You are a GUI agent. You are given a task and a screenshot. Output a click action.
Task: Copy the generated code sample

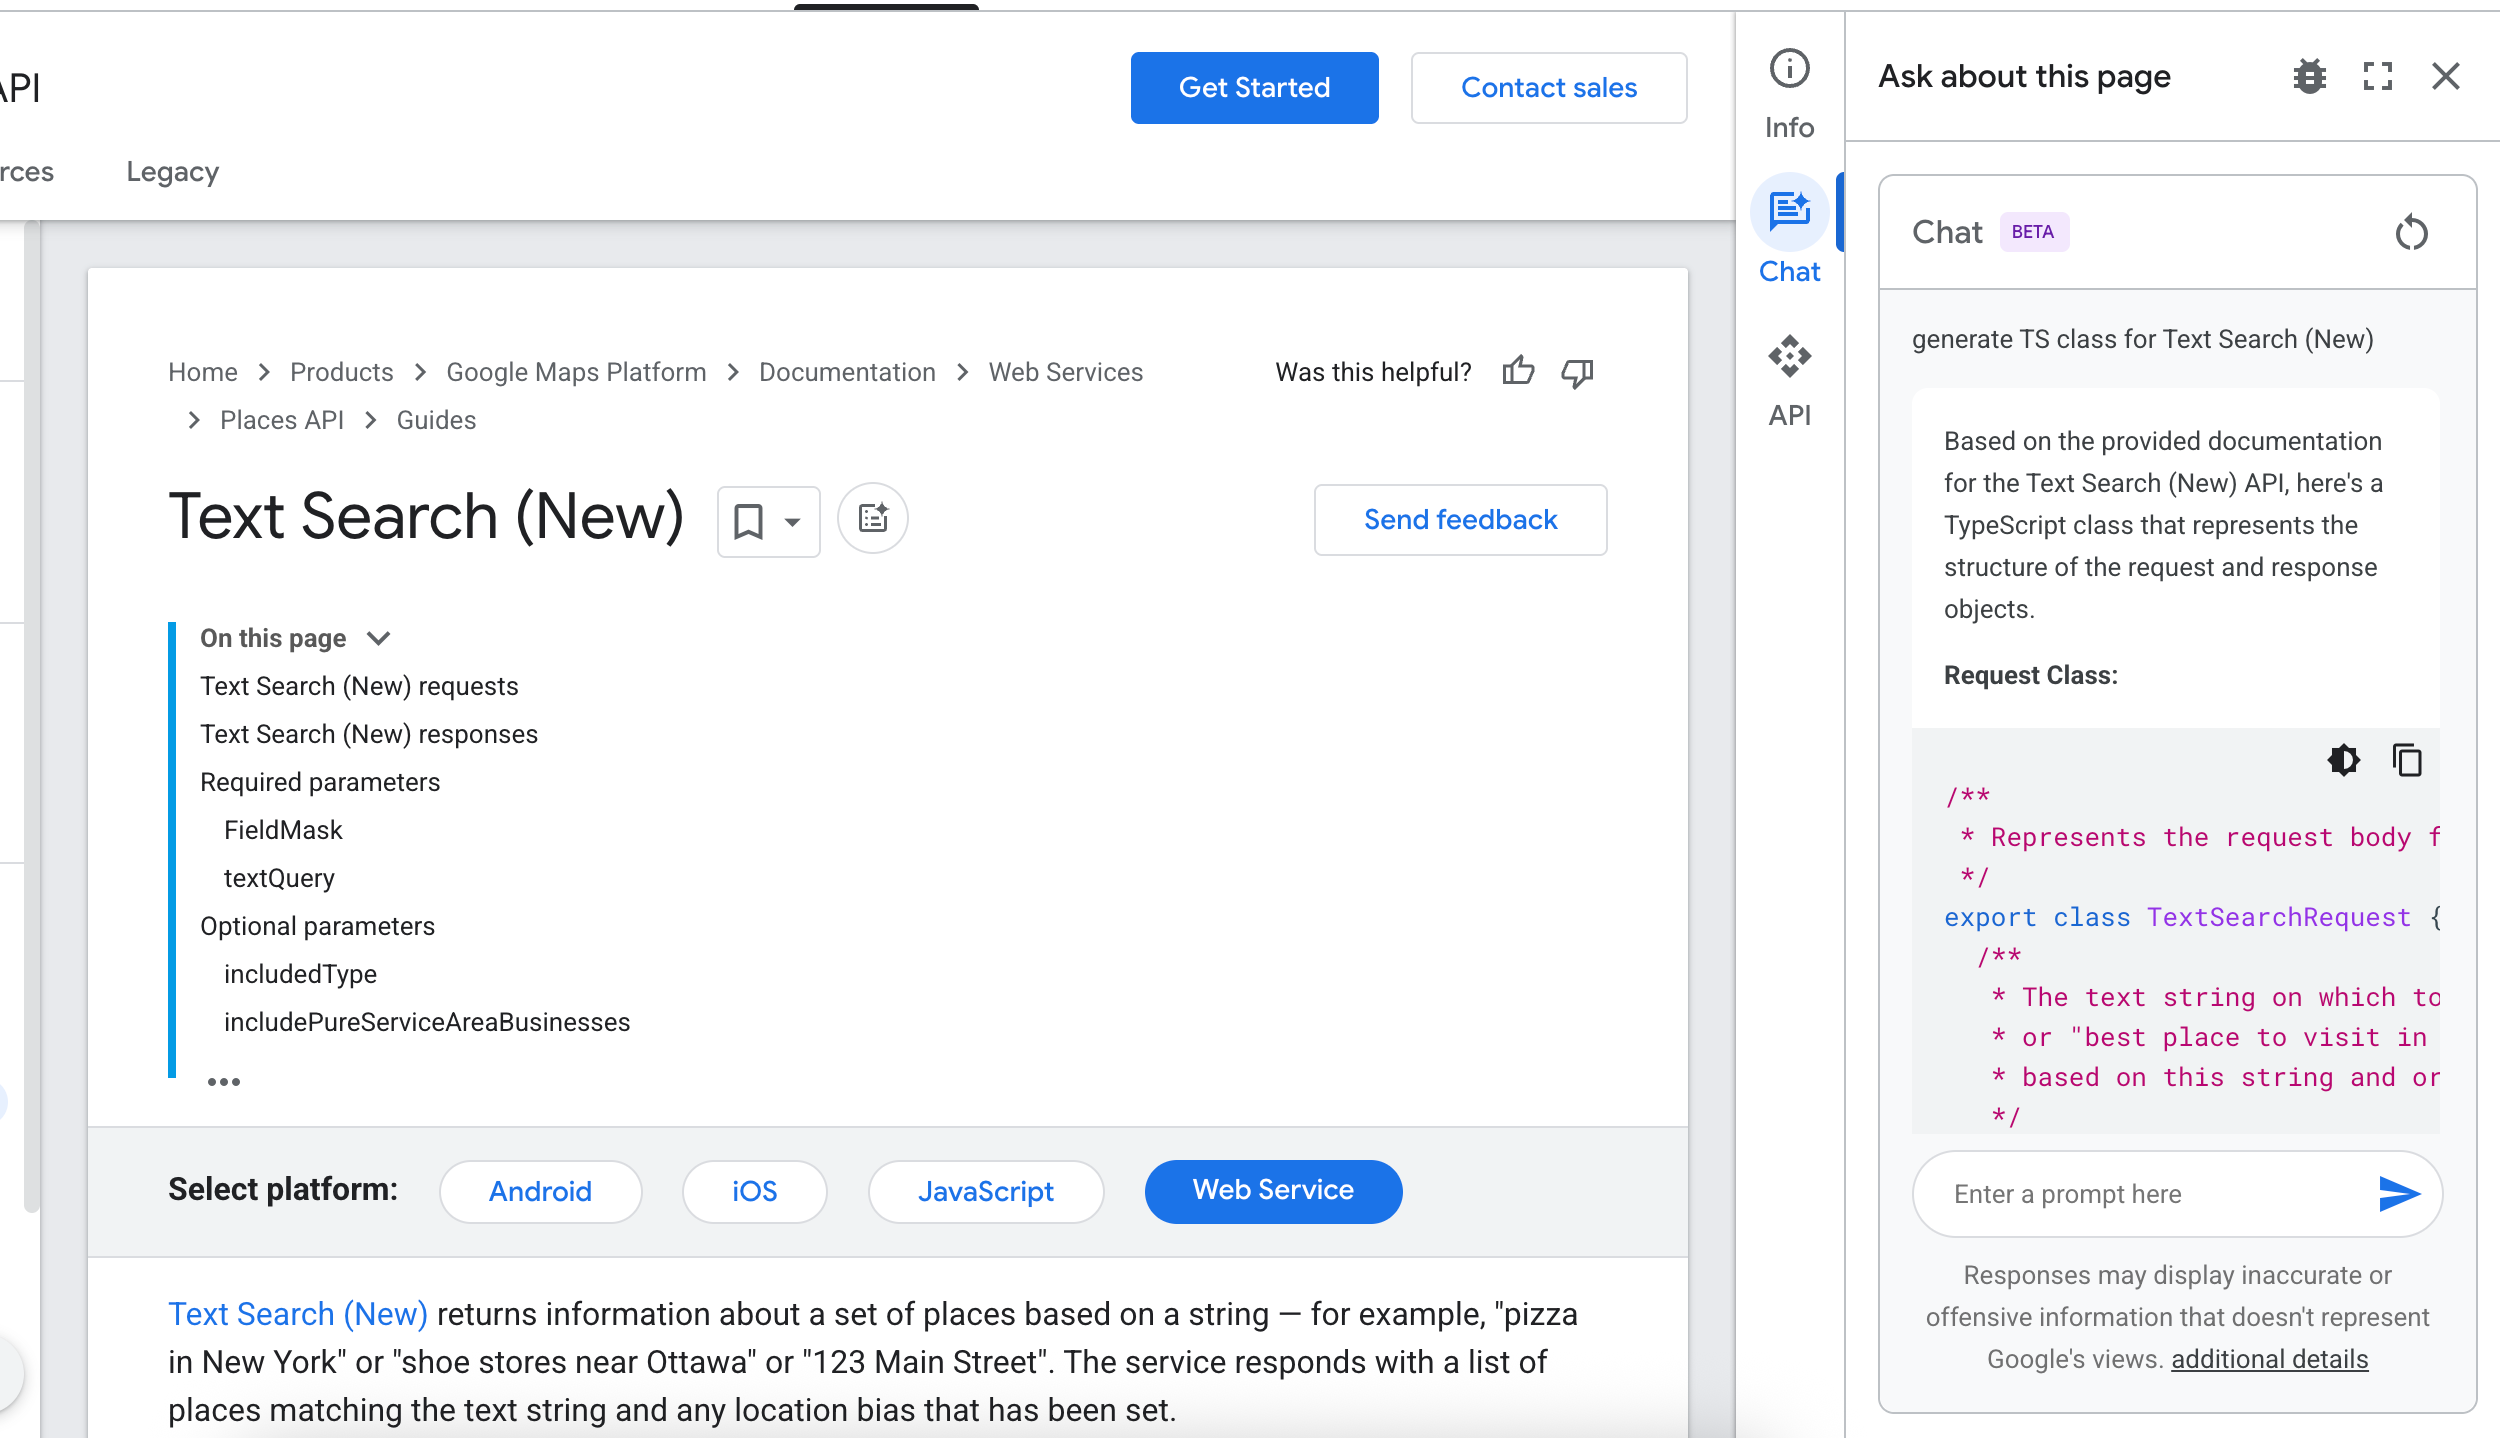pyautogui.click(x=2407, y=760)
